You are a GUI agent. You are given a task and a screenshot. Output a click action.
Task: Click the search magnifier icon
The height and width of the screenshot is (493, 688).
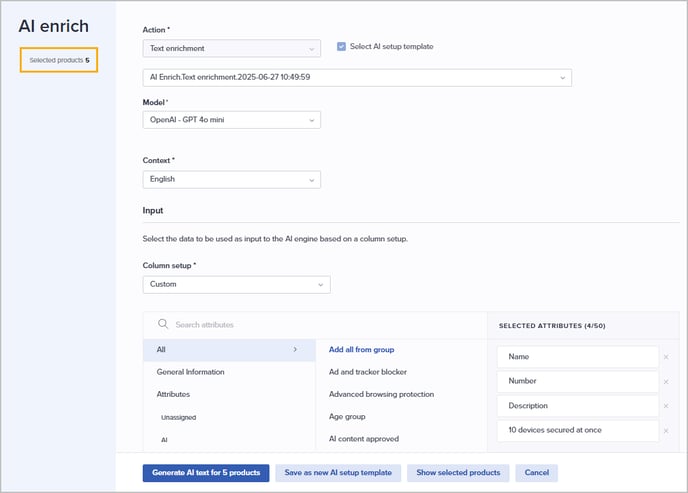click(x=163, y=324)
